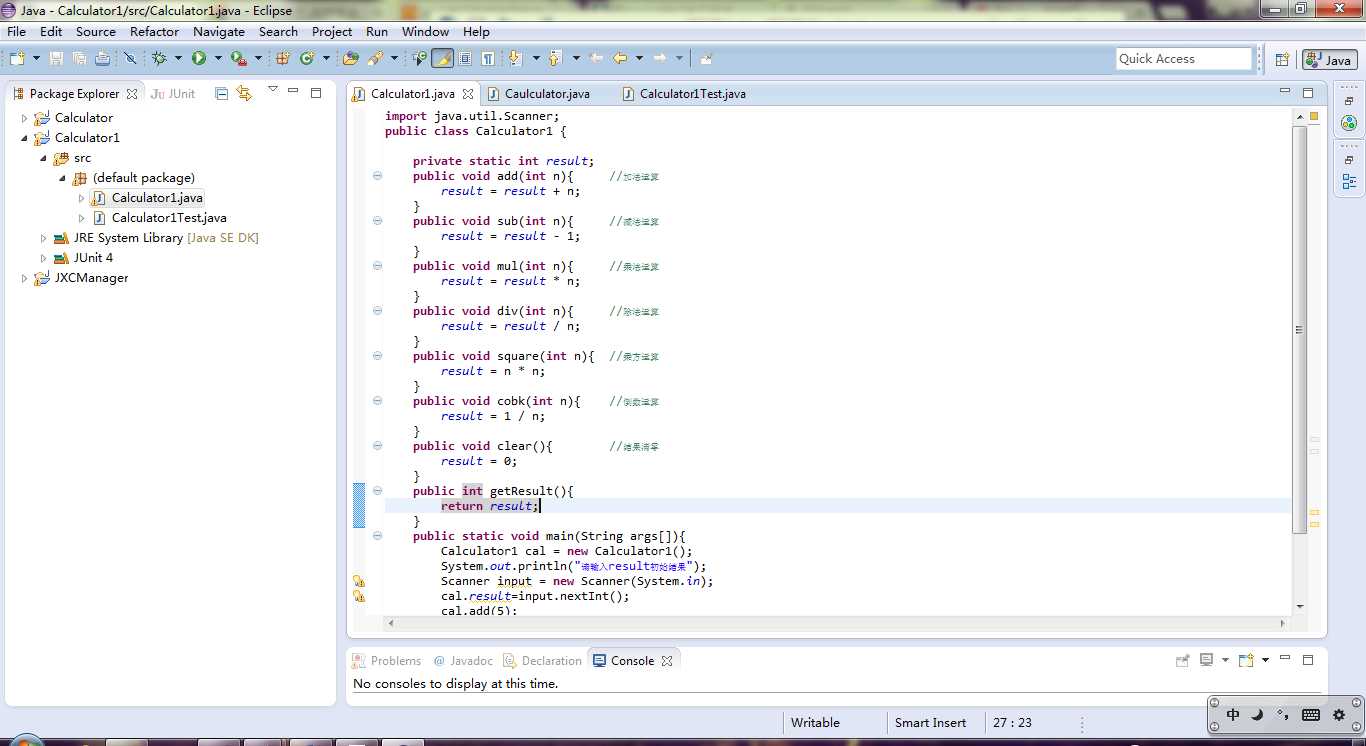Viewport: 1366px width, 746px height.
Task: Collapse the add method fold marker
Action: click(x=377, y=176)
